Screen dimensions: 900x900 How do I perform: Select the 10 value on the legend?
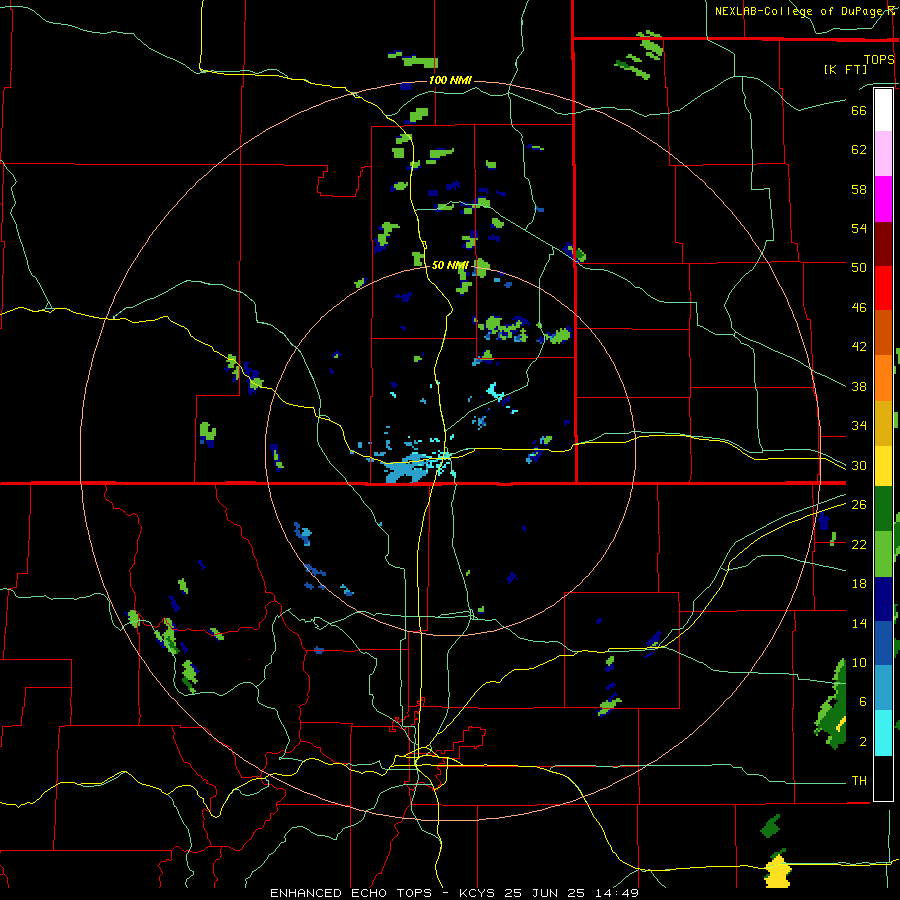coord(859,663)
